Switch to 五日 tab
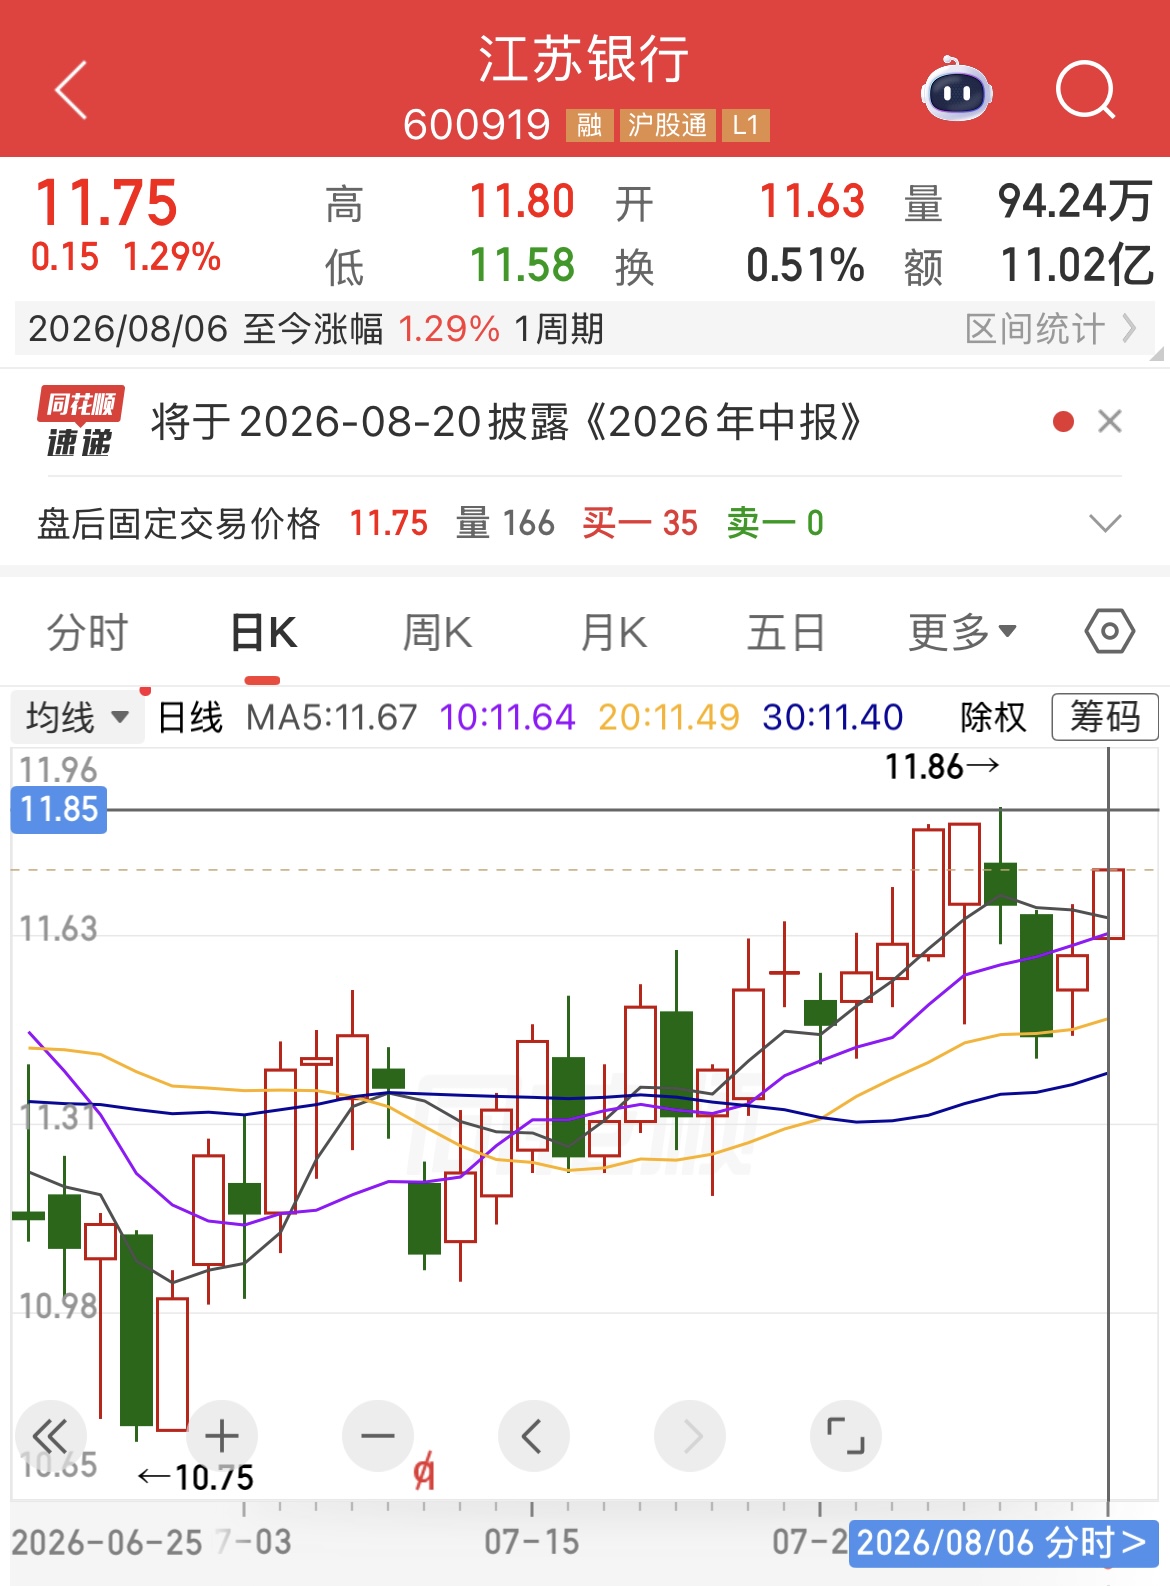 [x=786, y=633]
